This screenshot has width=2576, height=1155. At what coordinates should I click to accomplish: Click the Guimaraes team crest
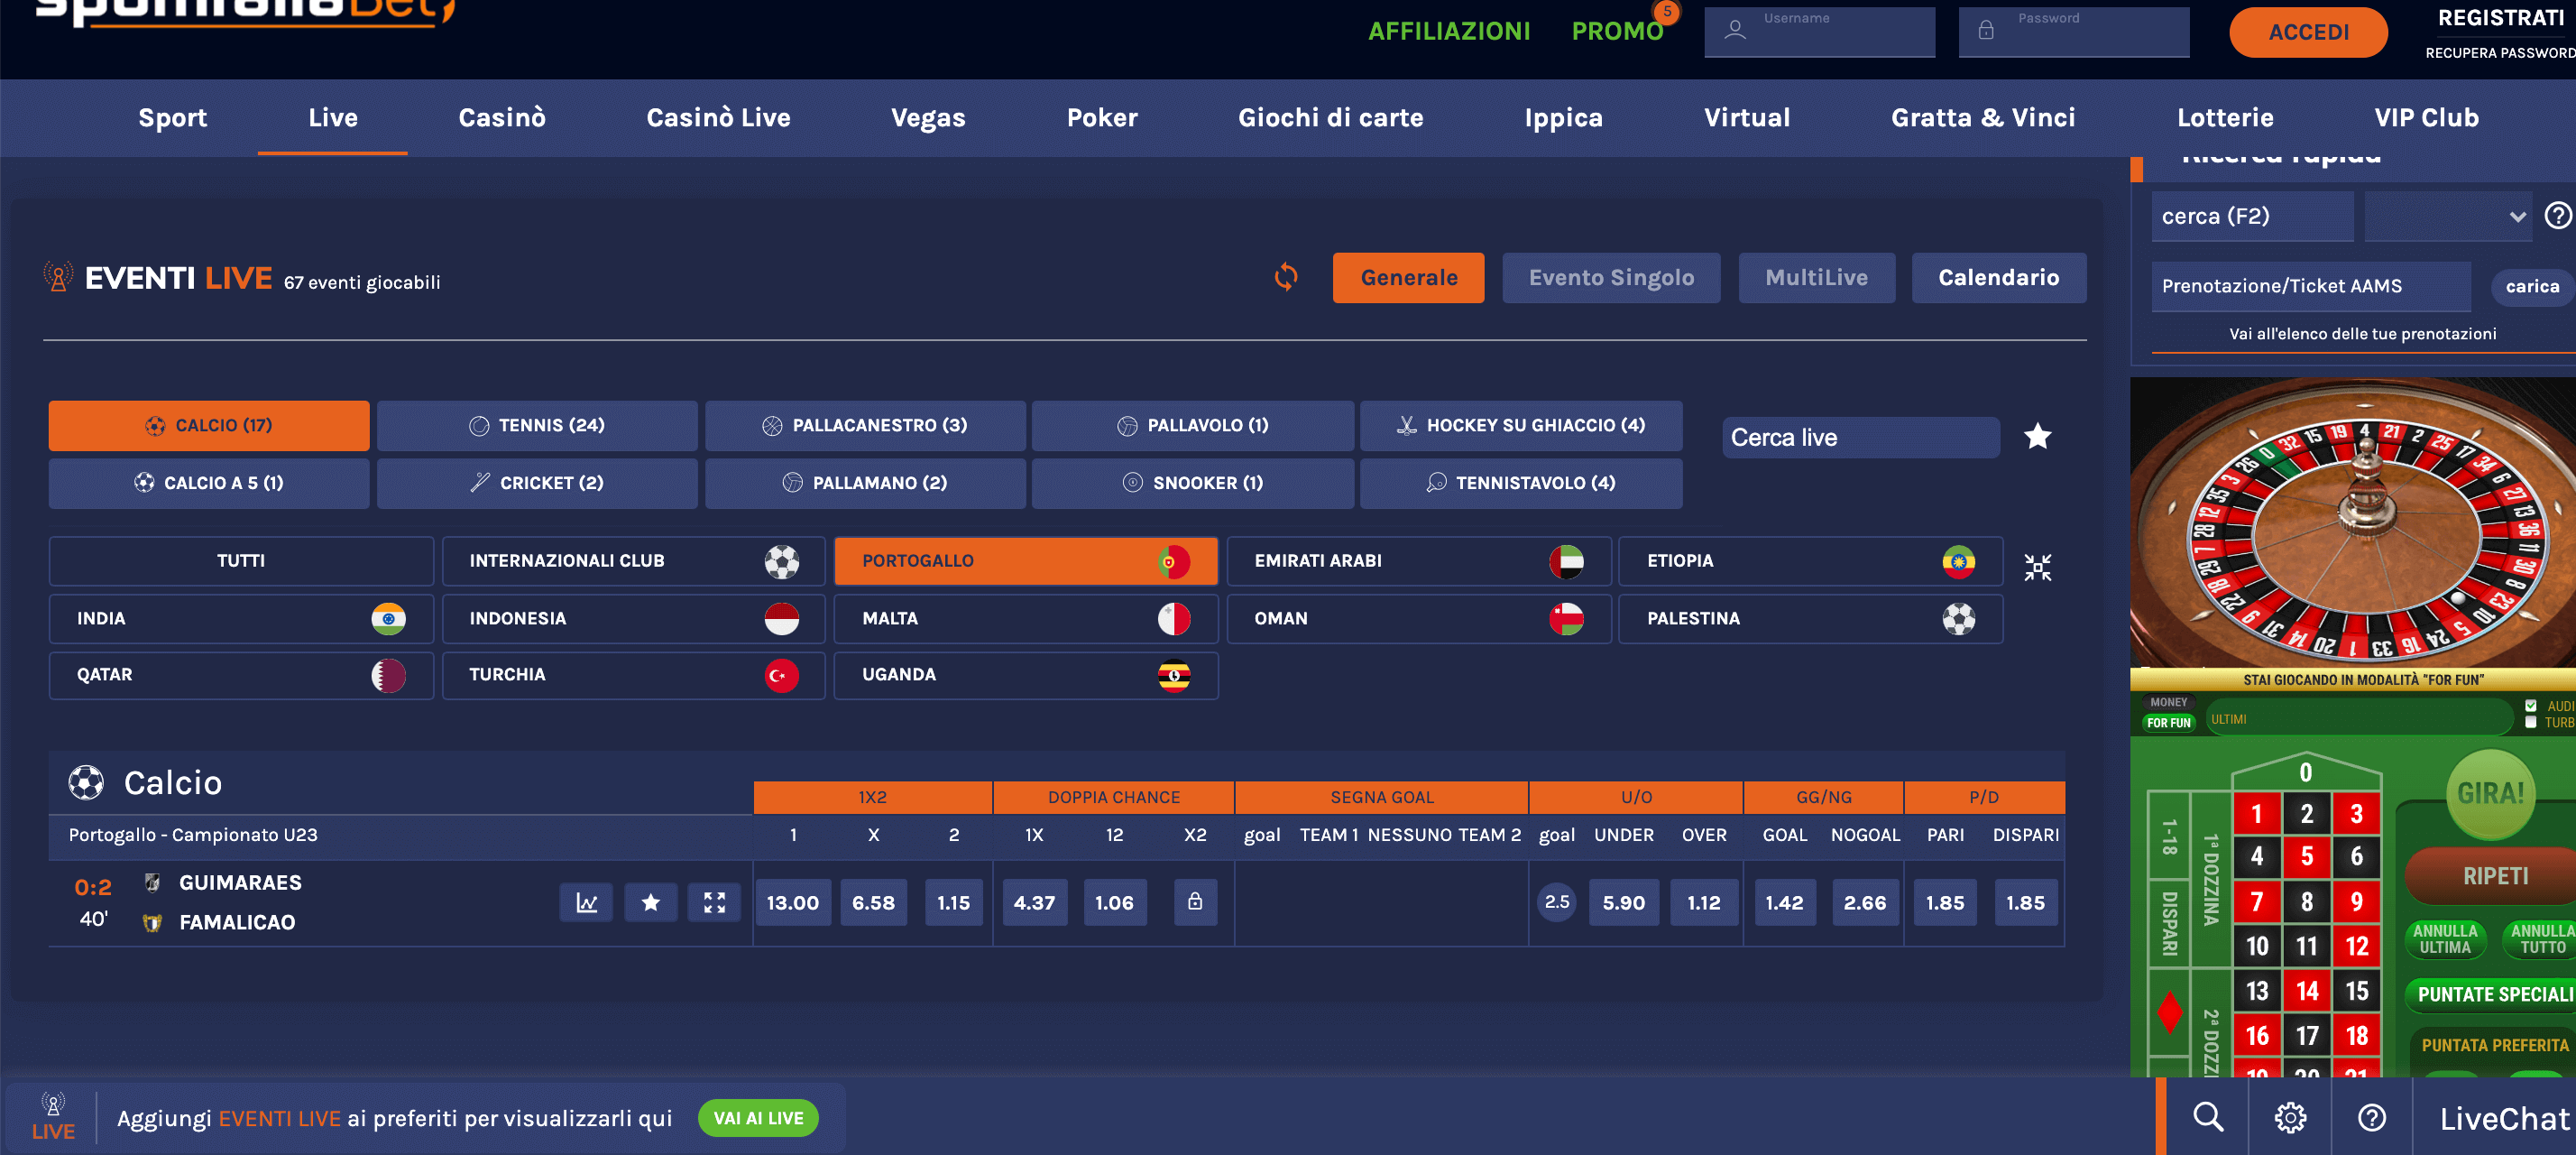tap(152, 882)
